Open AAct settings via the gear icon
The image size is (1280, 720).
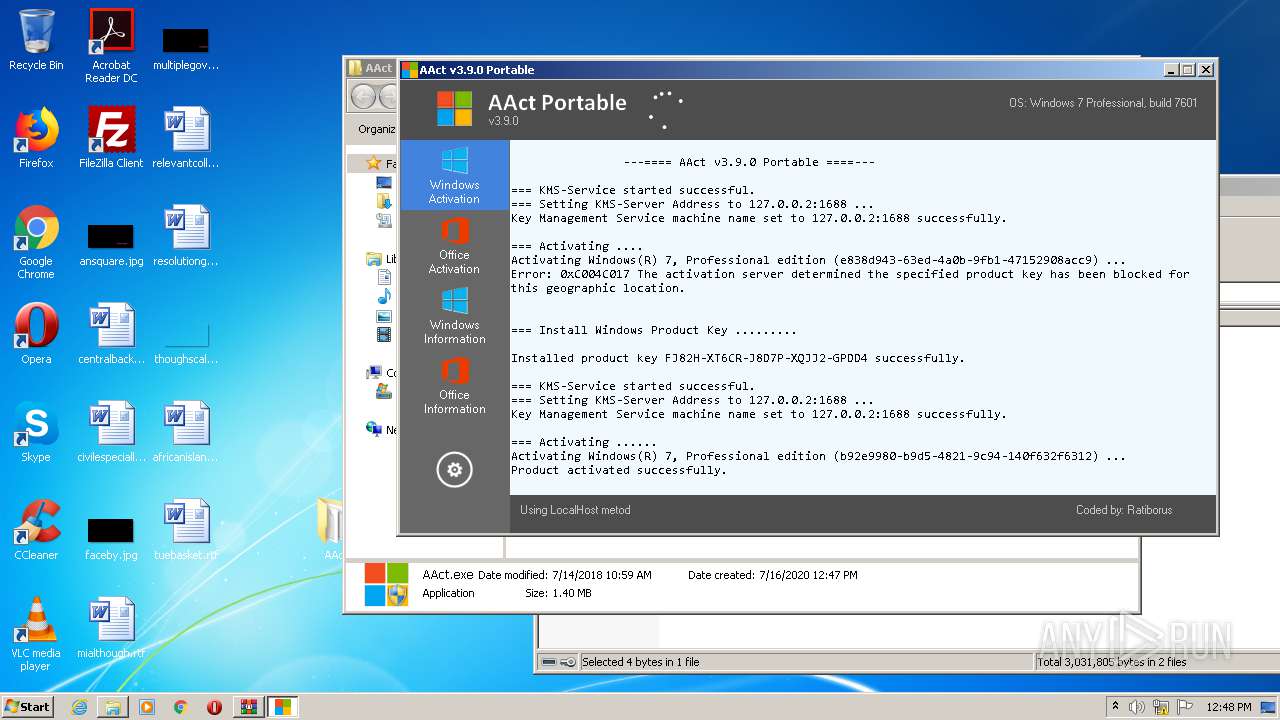(454, 469)
